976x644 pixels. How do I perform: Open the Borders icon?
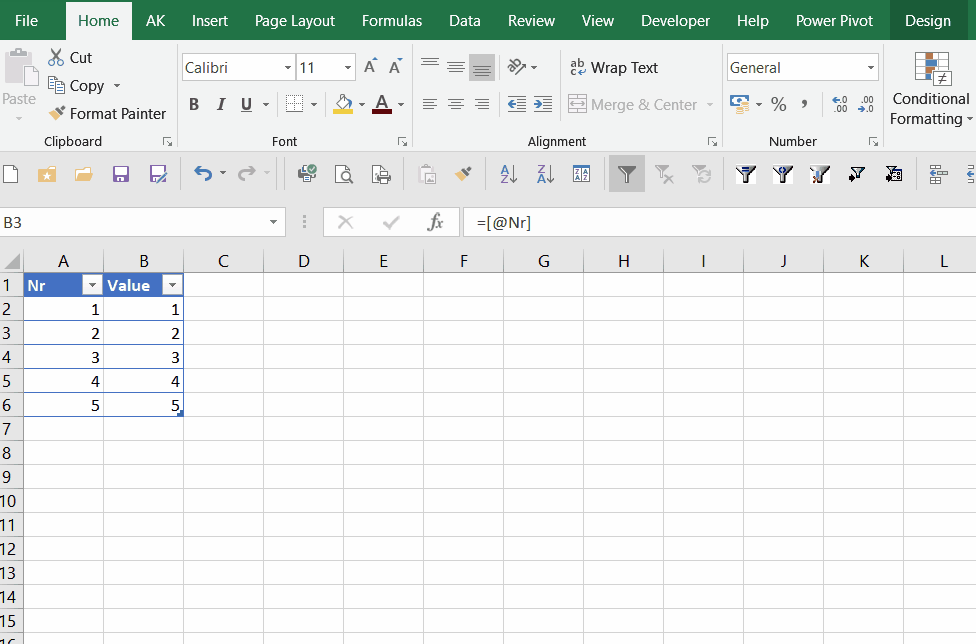pos(294,104)
